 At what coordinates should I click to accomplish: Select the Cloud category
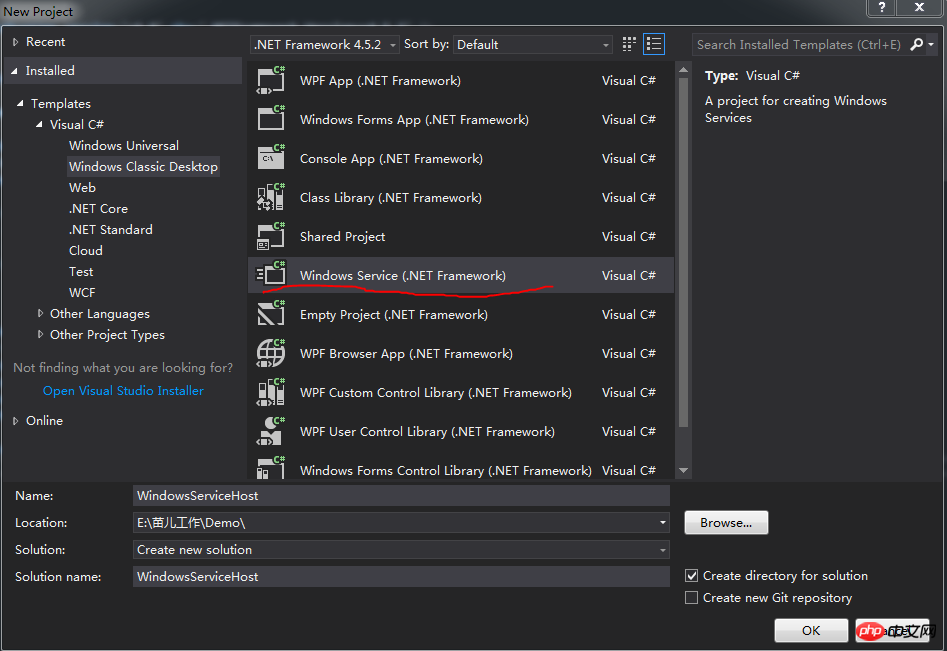pyautogui.click(x=86, y=251)
